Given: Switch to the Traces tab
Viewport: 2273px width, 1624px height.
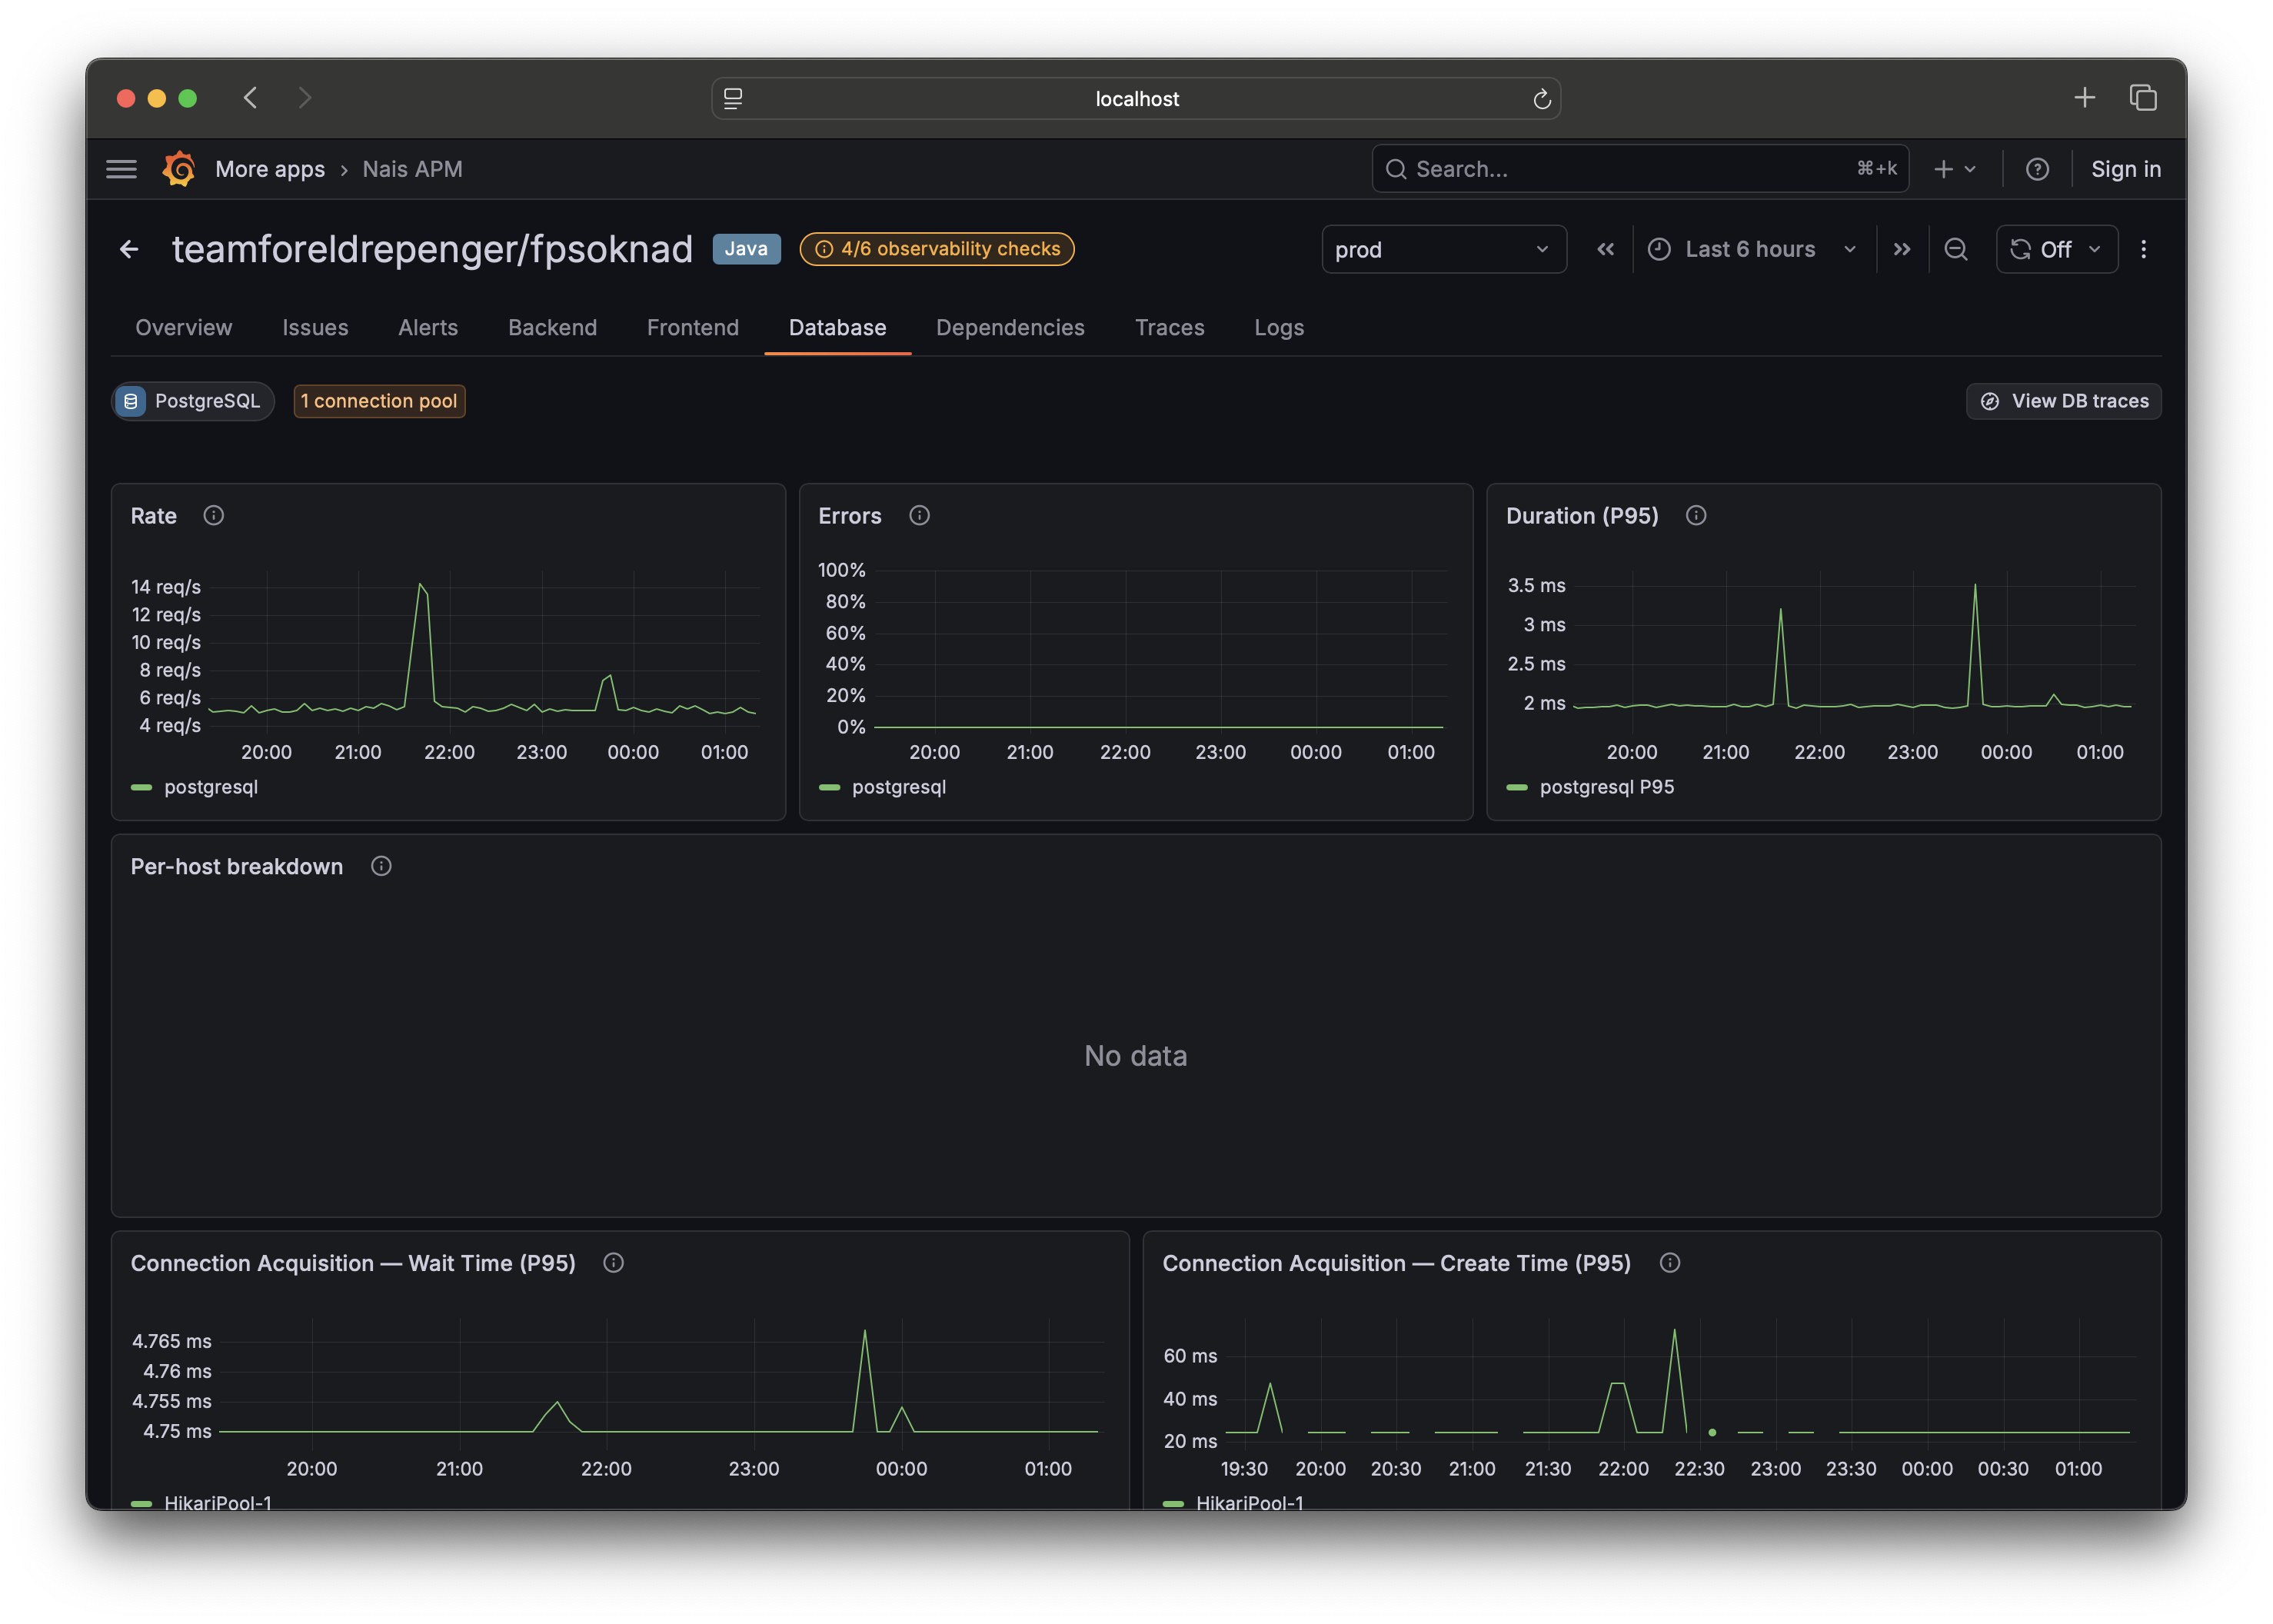Looking at the screenshot, I should coord(1169,327).
